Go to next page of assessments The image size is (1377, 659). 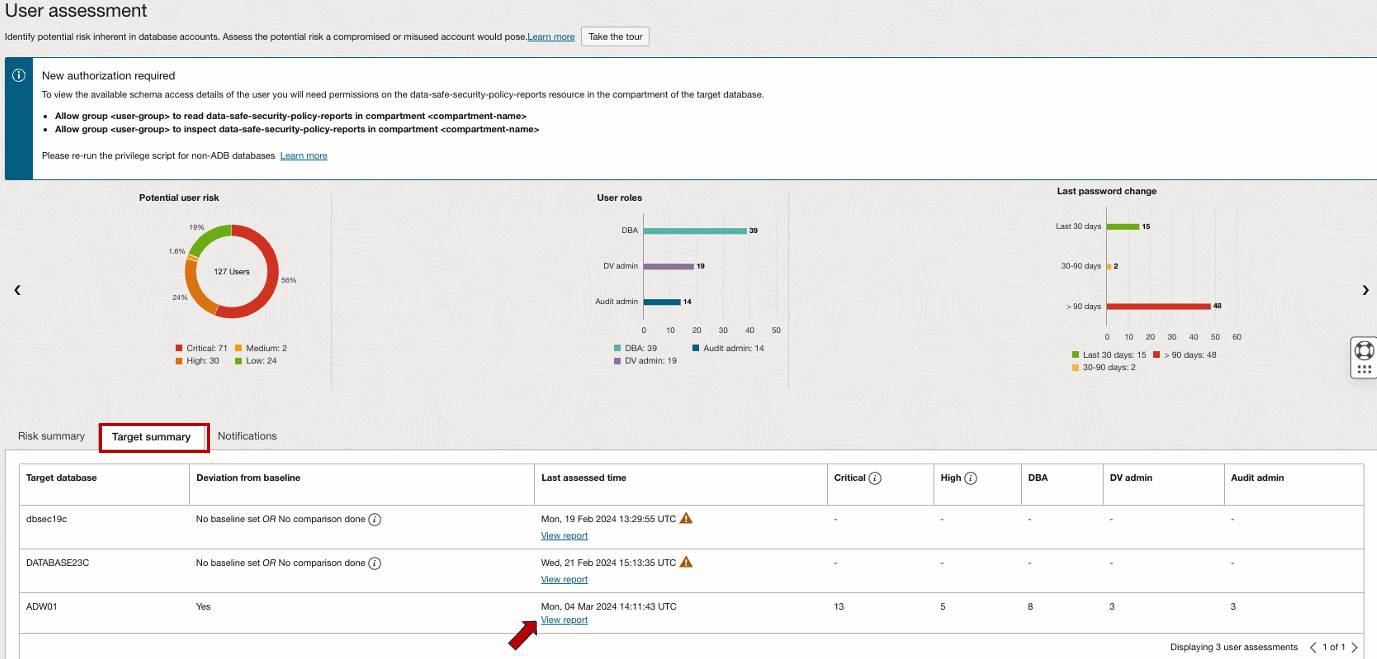pos(1354,647)
